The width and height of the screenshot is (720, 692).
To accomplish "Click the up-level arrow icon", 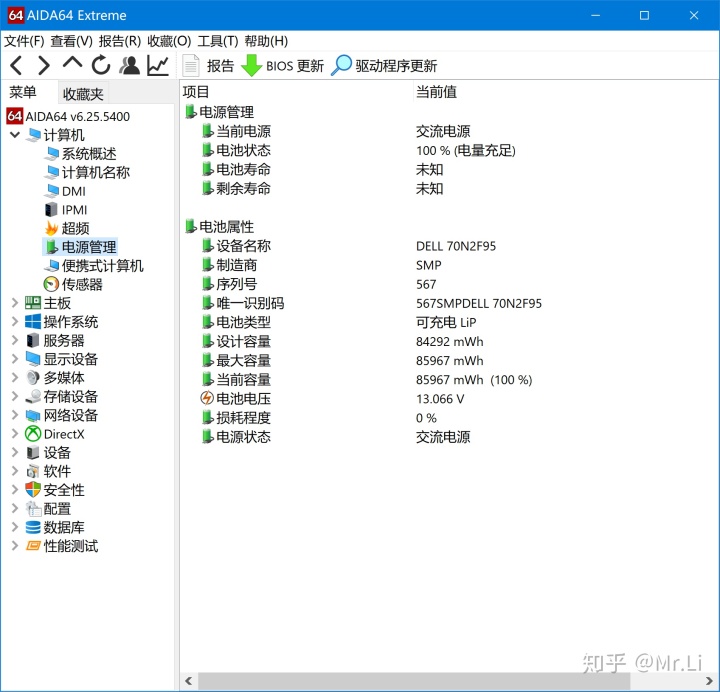I will (x=73, y=63).
